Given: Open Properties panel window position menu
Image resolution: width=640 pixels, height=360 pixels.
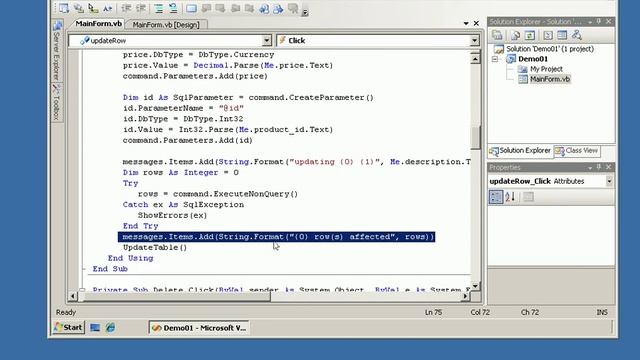Looking at the screenshot, I should 590,167.
